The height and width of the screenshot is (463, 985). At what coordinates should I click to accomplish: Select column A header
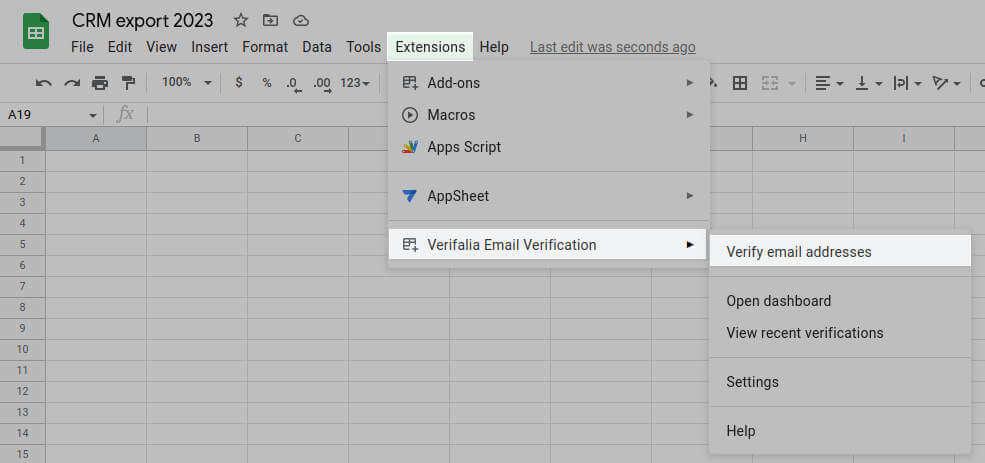[96, 138]
